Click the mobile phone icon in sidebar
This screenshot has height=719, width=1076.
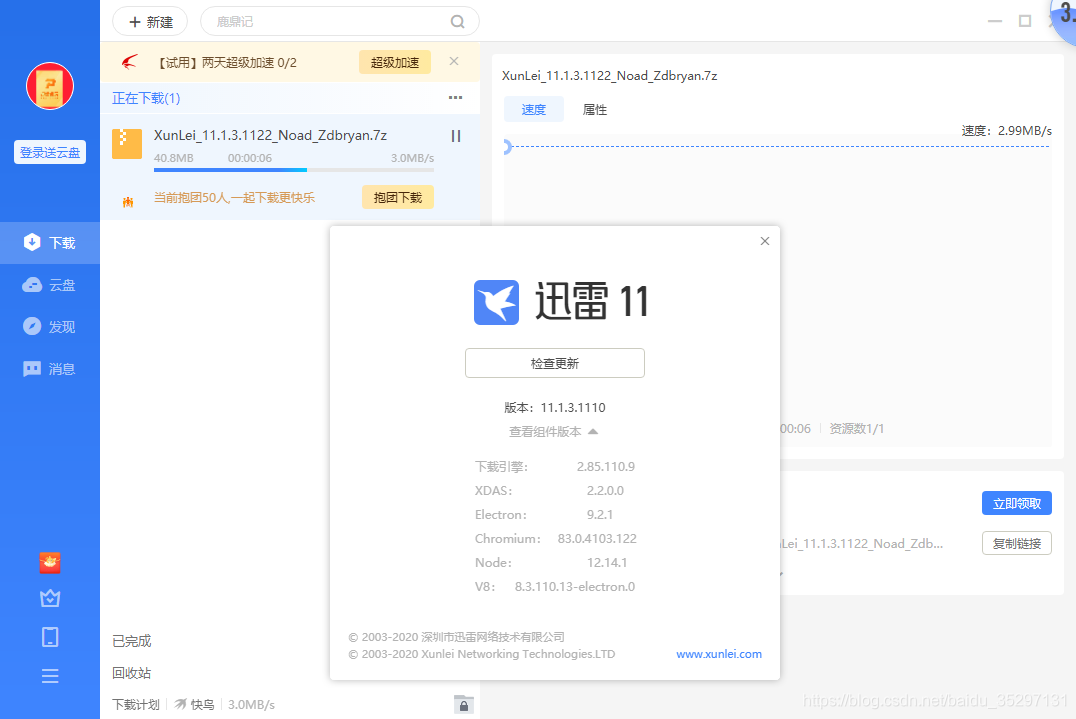[x=50, y=637]
